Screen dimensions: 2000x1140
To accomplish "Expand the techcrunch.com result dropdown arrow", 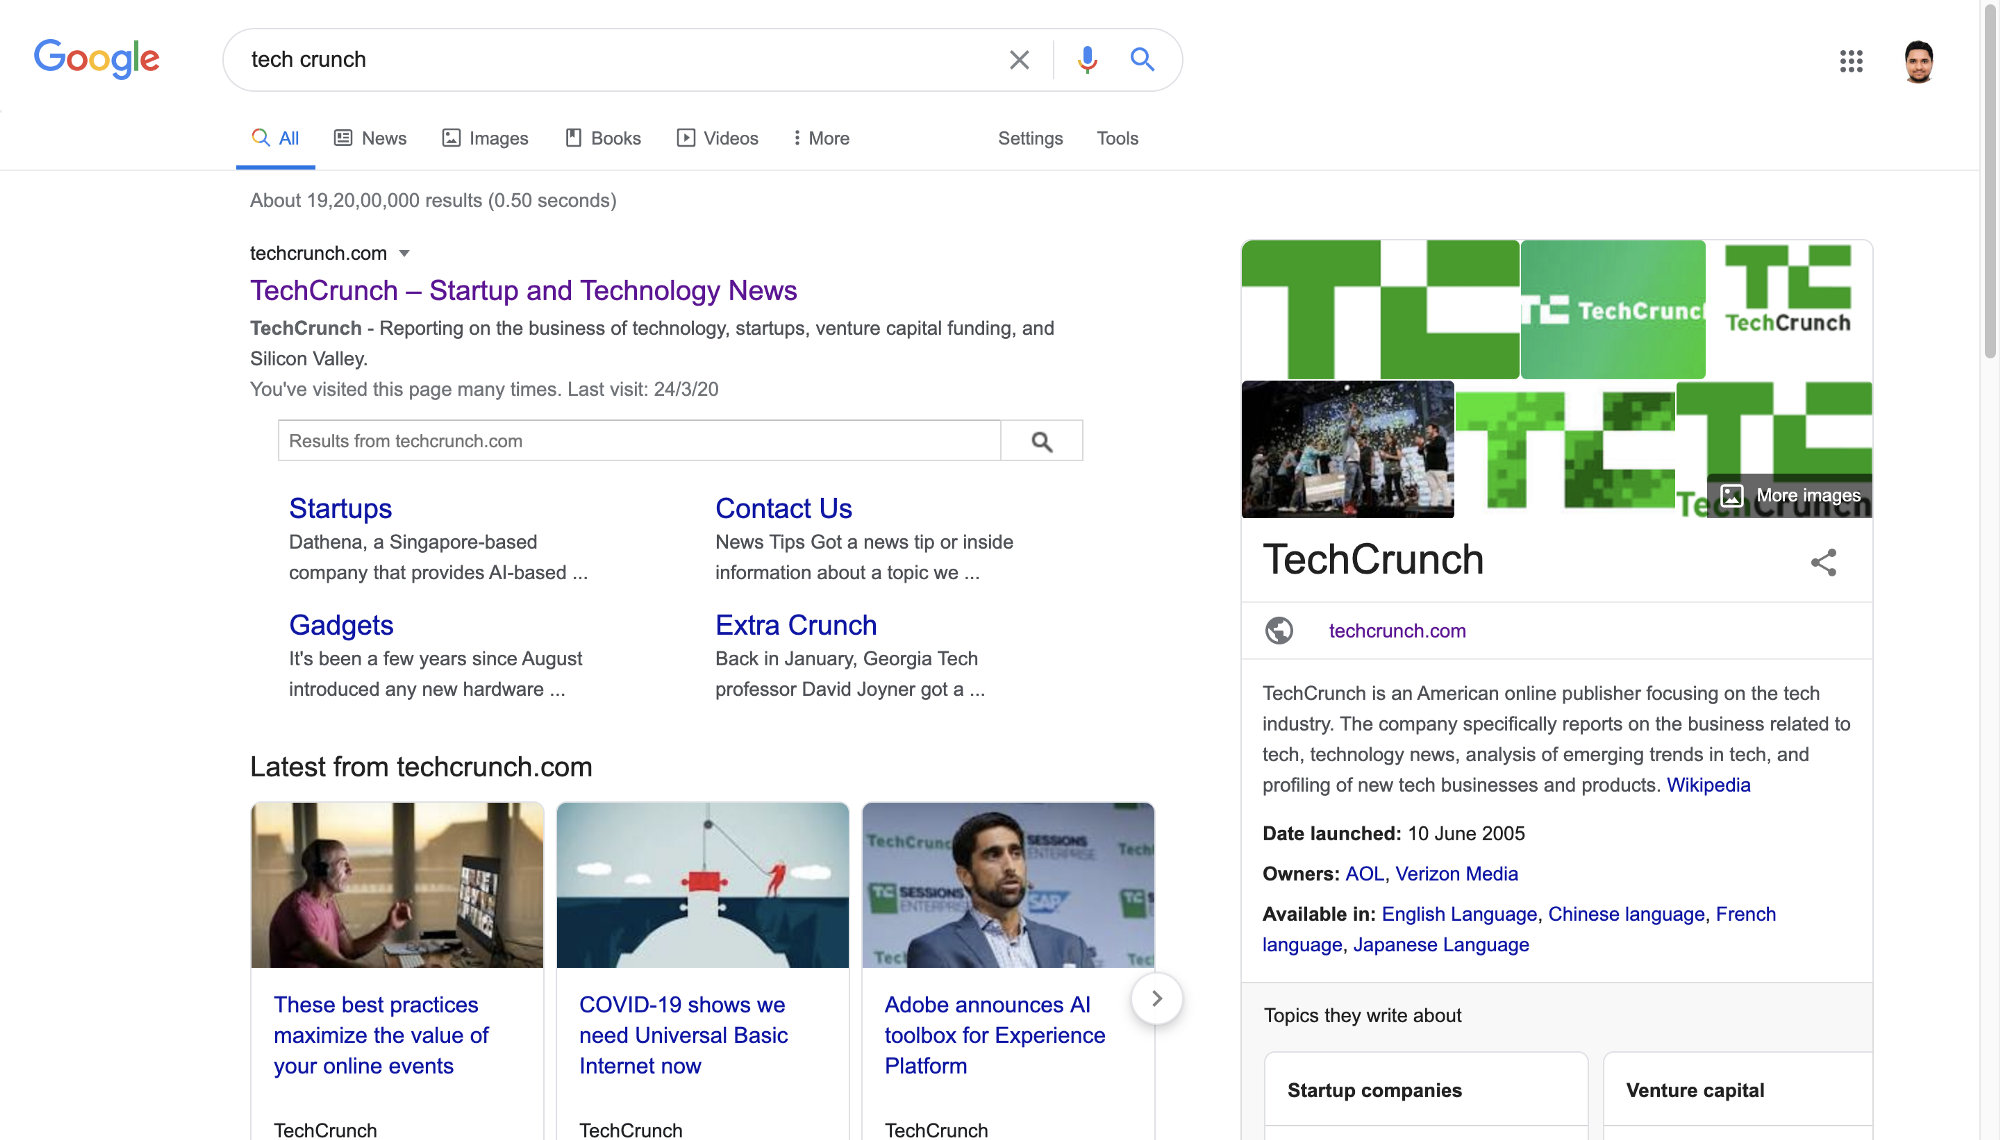I will pos(404,254).
